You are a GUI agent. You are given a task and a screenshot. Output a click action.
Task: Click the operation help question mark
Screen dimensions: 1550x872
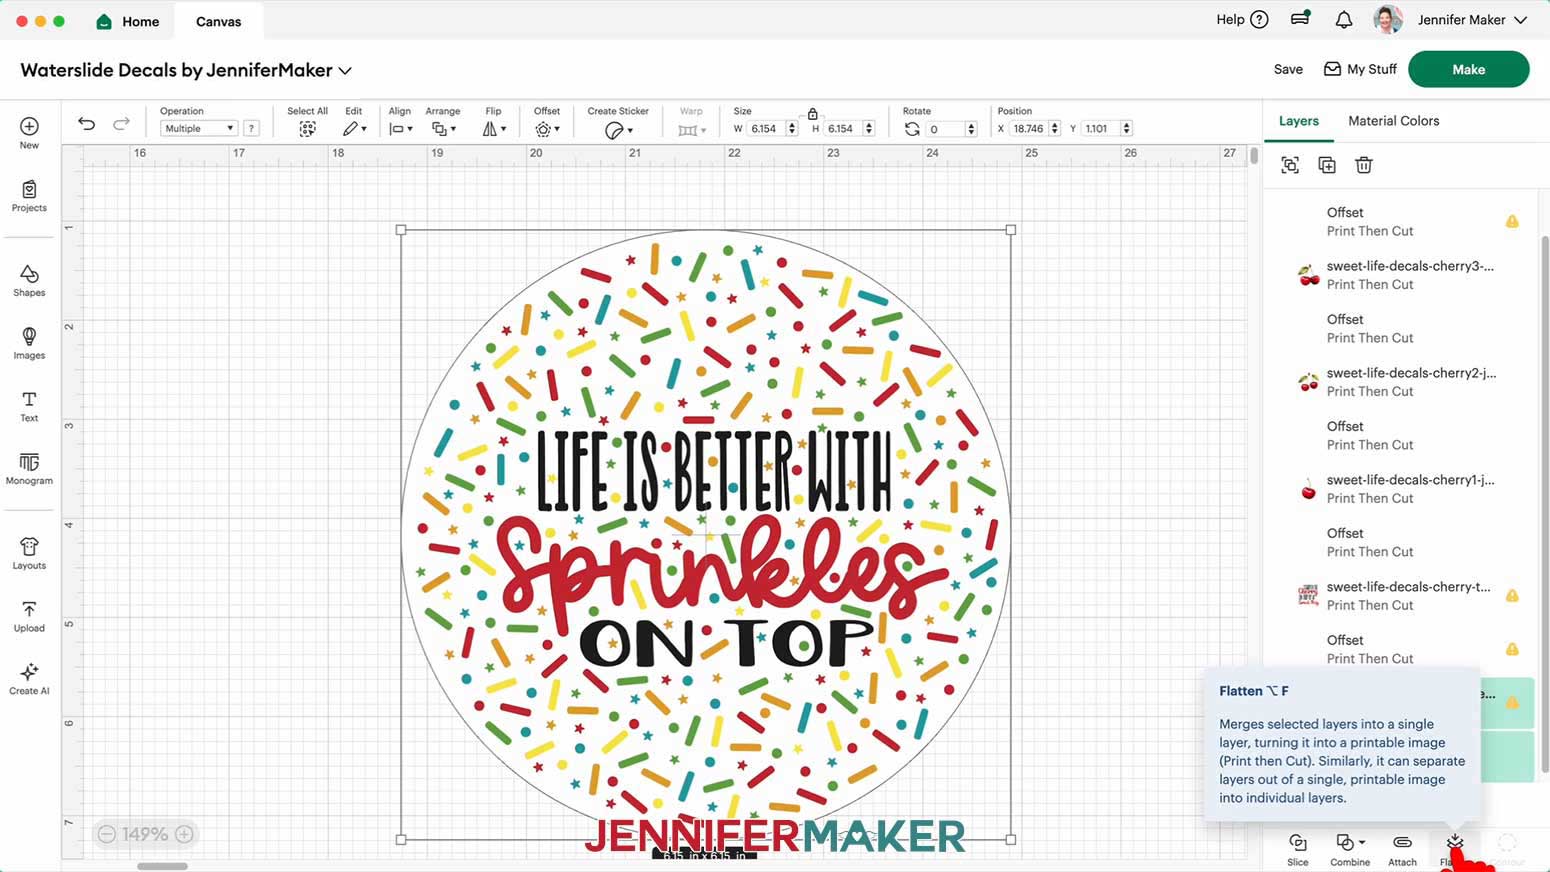point(252,128)
